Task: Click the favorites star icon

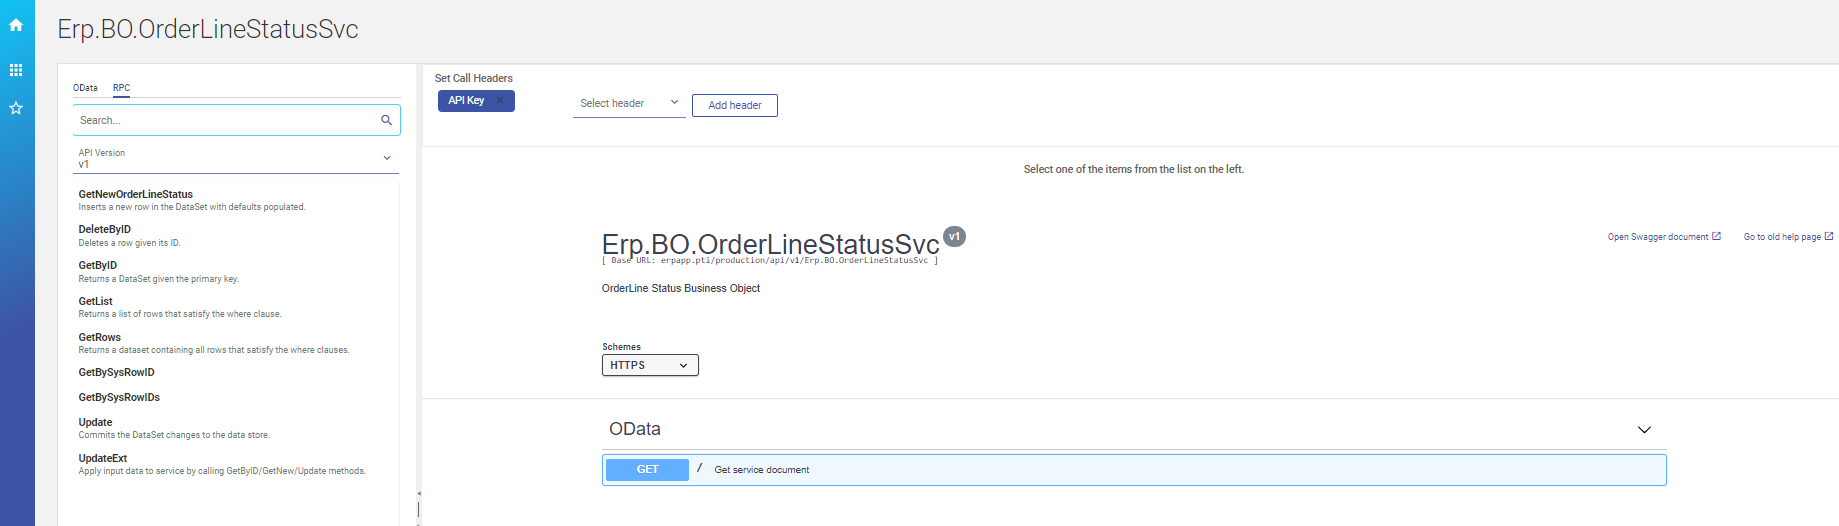Action: point(16,108)
